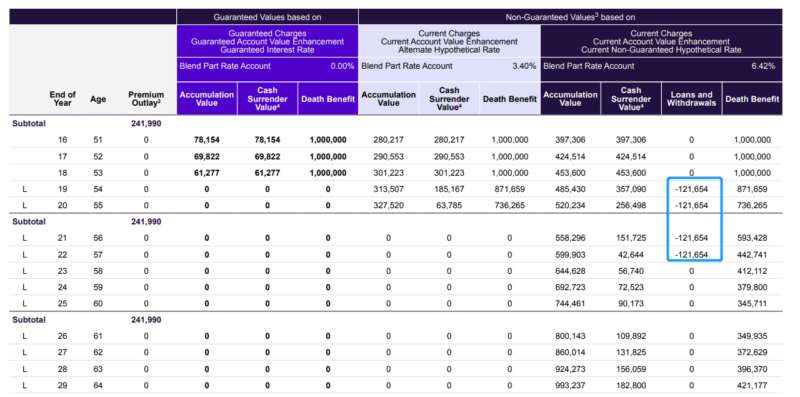This screenshot has width=800, height=397.
Task: Select the Age column header
Action: 97,99
